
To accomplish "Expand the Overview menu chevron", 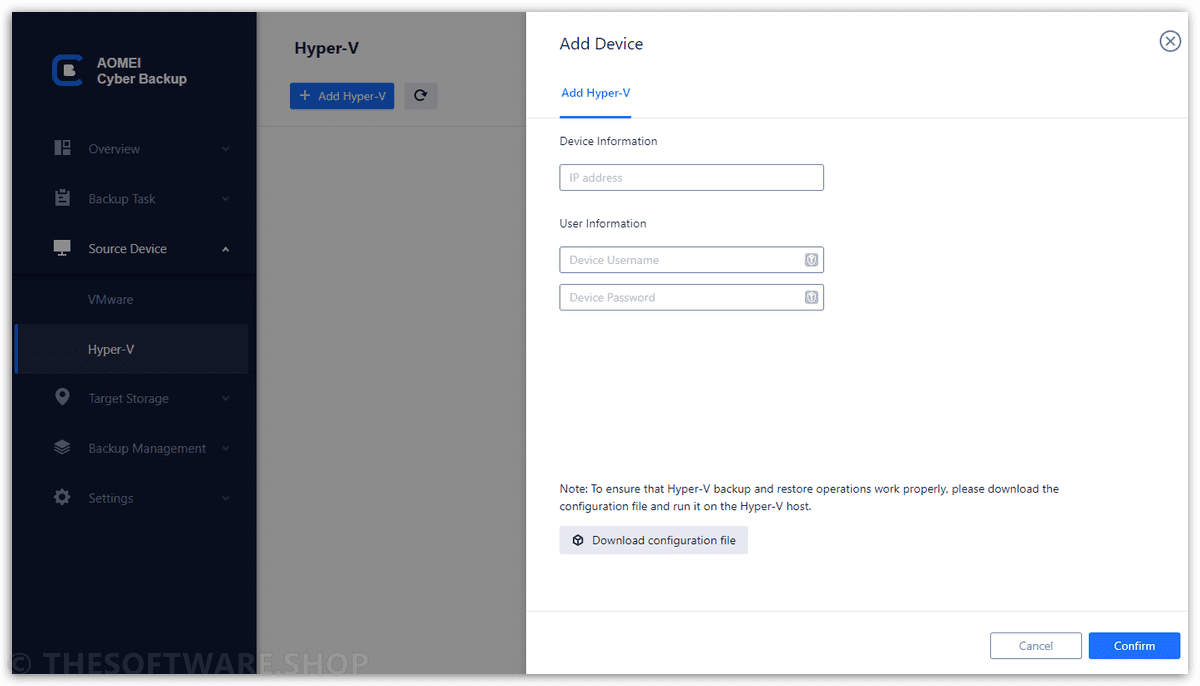I will click(x=225, y=149).
